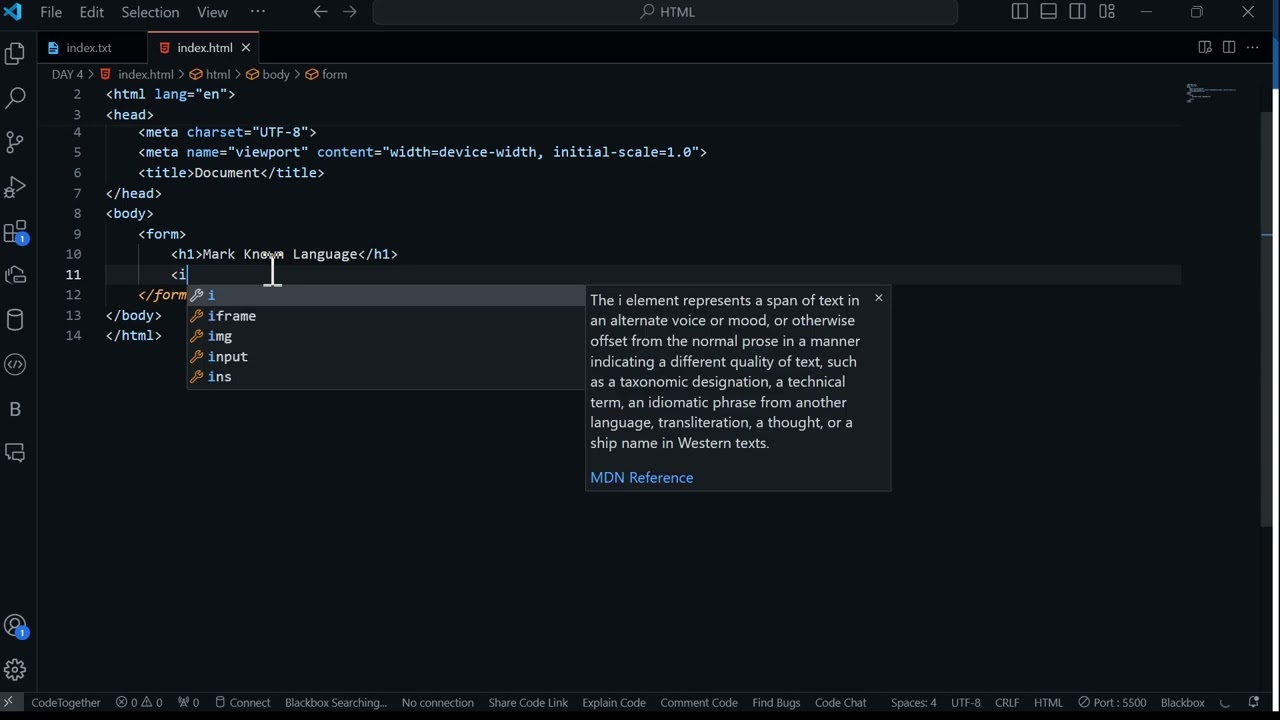Toggle primary side bar layout icon
The width and height of the screenshot is (1280, 720).
point(1020,12)
